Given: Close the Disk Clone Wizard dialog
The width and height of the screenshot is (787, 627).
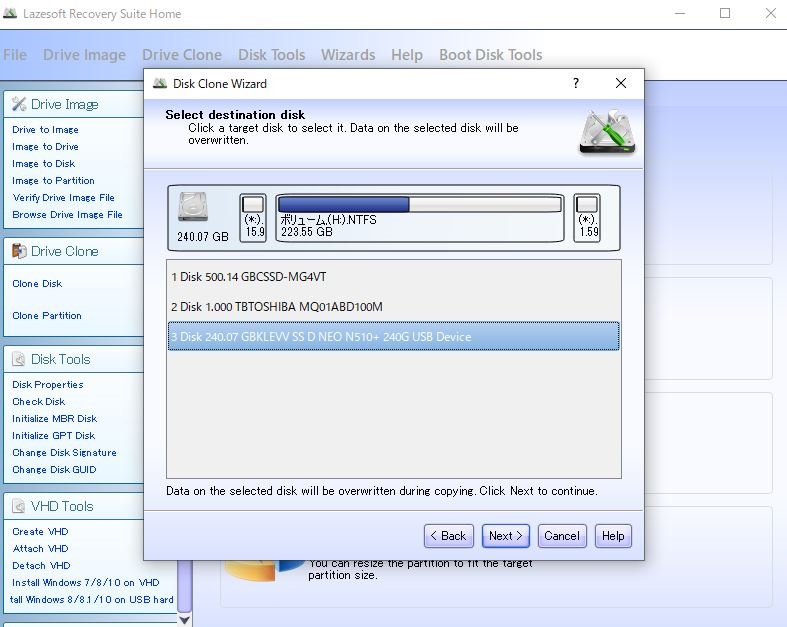Looking at the screenshot, I should 621,83.
